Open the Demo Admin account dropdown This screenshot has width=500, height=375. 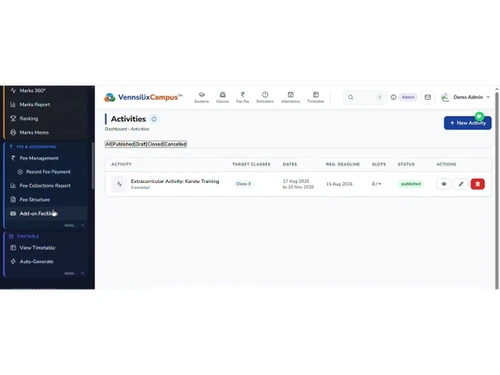click(x=465, y=97)
